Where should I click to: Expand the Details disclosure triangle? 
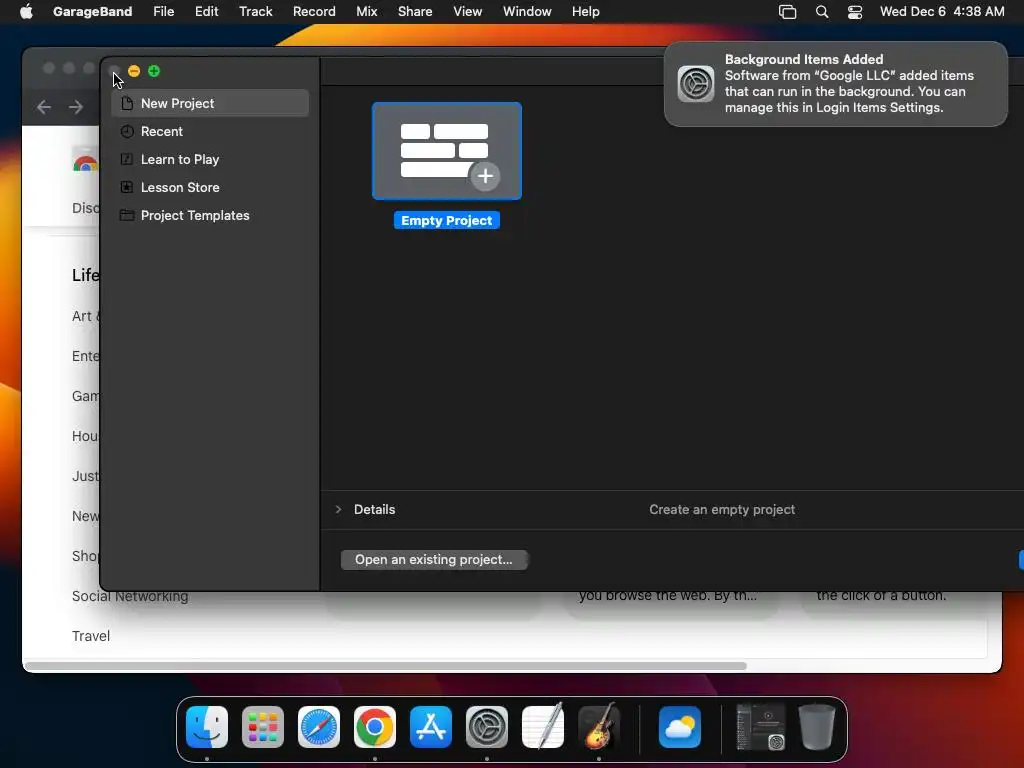[x=338, y=509]
